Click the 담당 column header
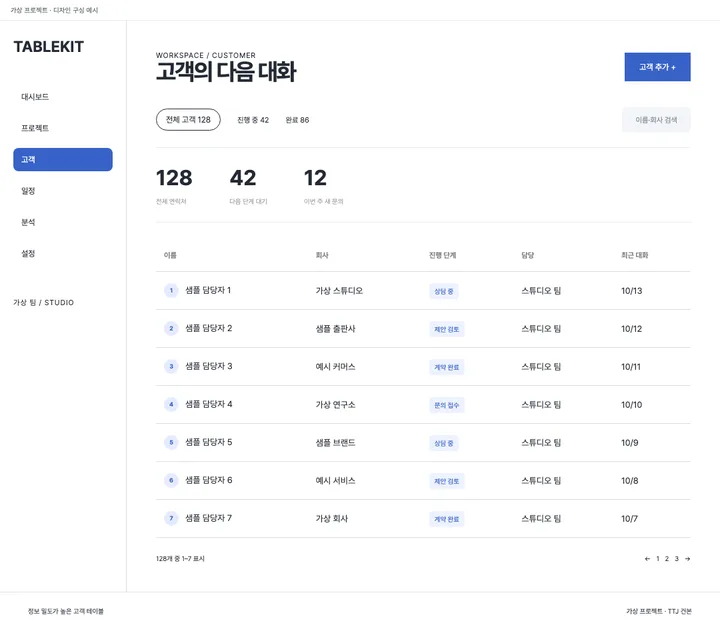 click(528, 255)
